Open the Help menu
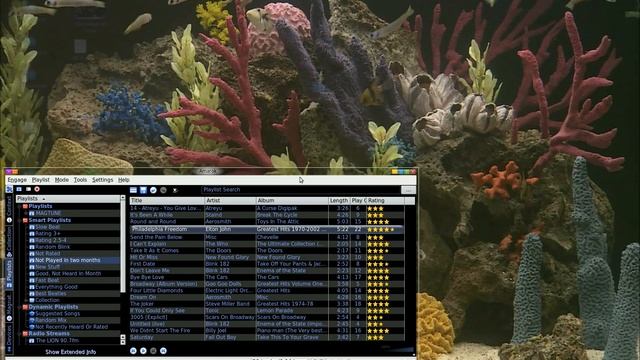Screen dimensions: 640x360 pos(124,180)
